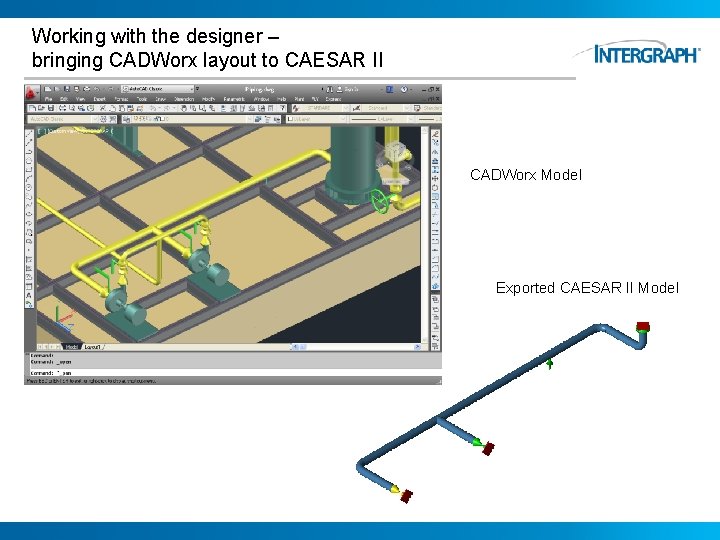
Task: Click the Fillet tool in Modify toolbar
Action: point(435,268)
